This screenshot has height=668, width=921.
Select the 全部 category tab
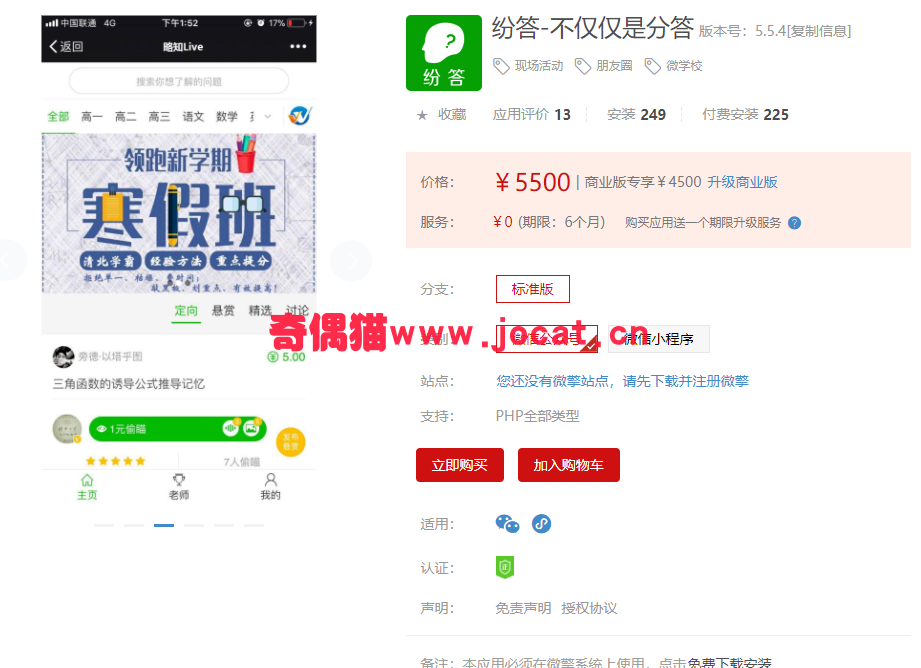coord(58,117)
